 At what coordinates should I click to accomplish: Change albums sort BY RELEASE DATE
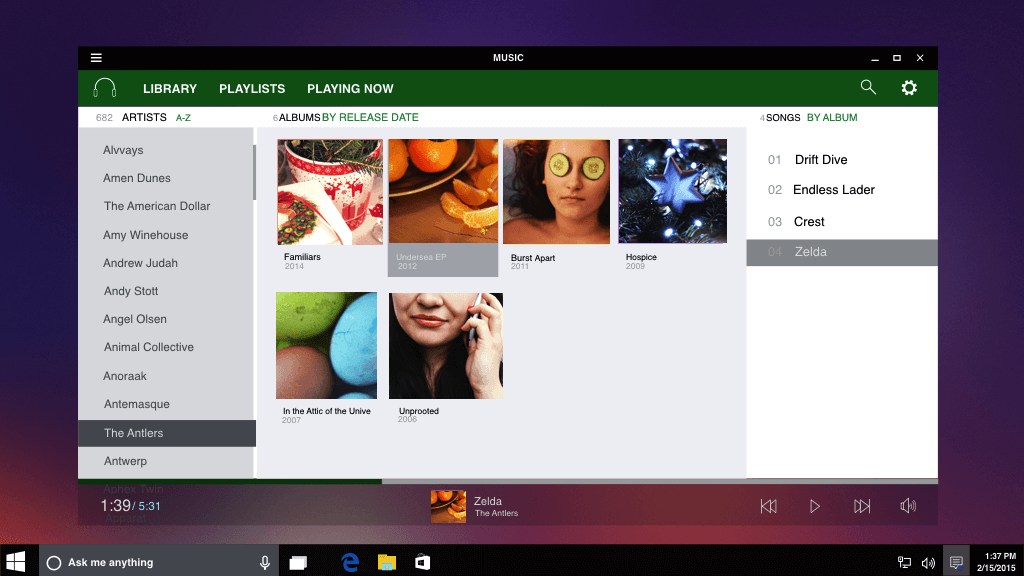(x=370, y=118)
